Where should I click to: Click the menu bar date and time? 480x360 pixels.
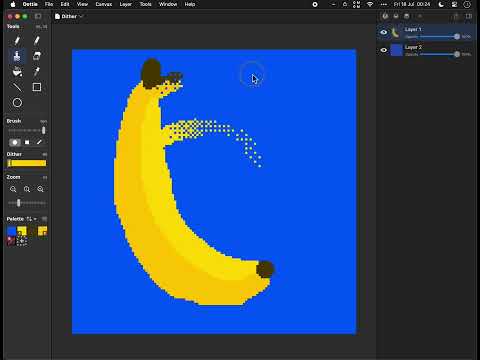[x=412, y=4]
